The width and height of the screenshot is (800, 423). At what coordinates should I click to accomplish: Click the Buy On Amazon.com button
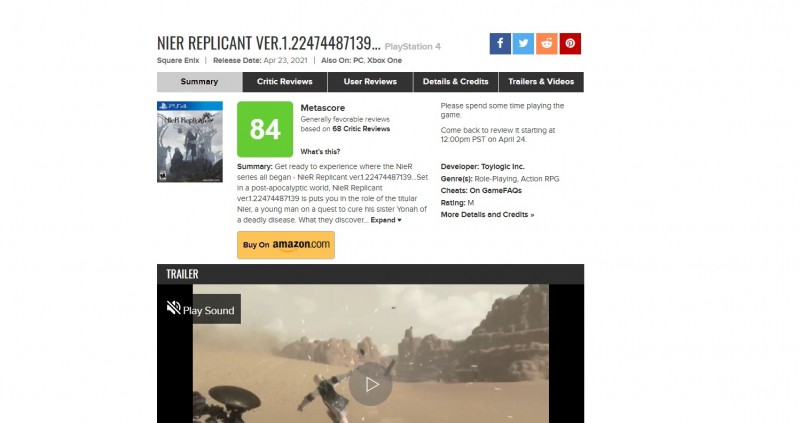(286, 245)
